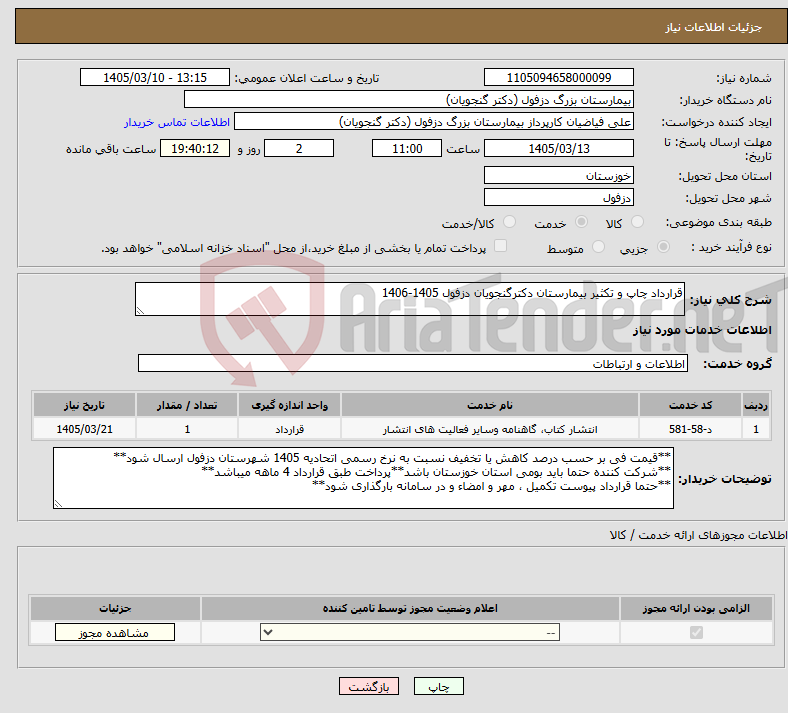Click the اطلاعات خدمات مورد نیاز heading
This screenshot has height=713, width=788.
click(702, 330)
